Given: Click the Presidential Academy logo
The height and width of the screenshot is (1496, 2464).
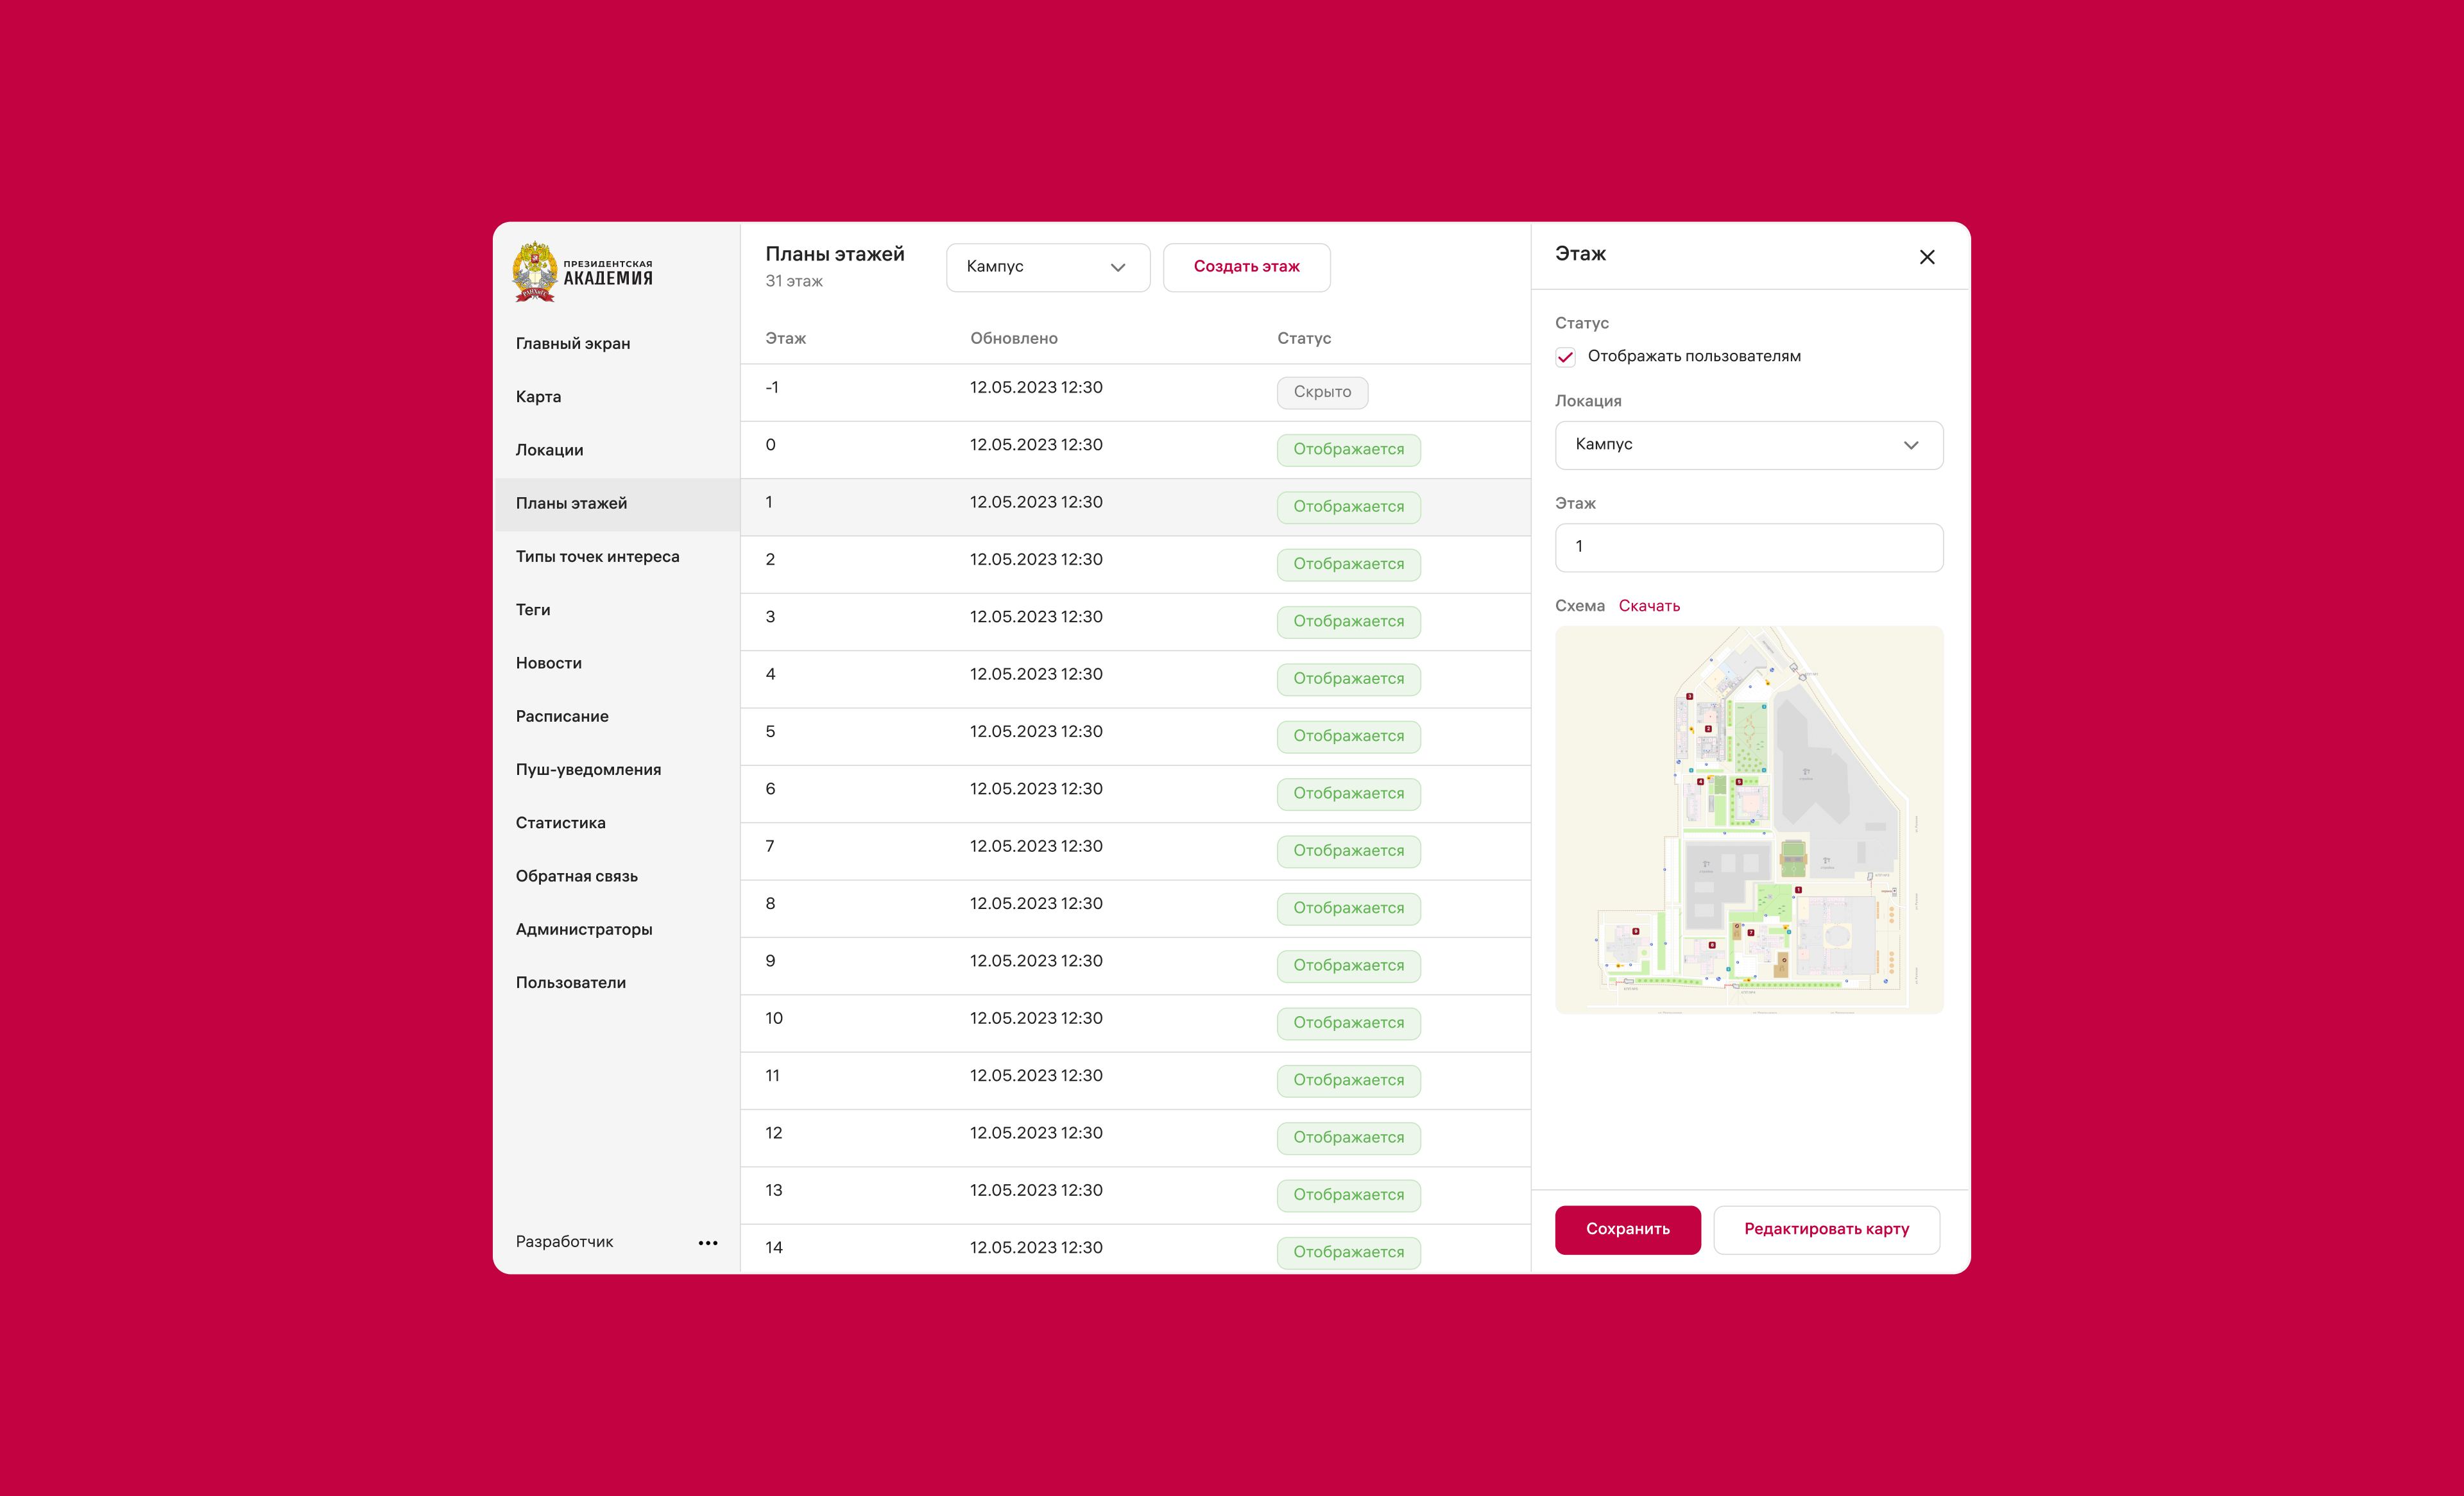Looking at the screenshot, I should tap(582, 272).
